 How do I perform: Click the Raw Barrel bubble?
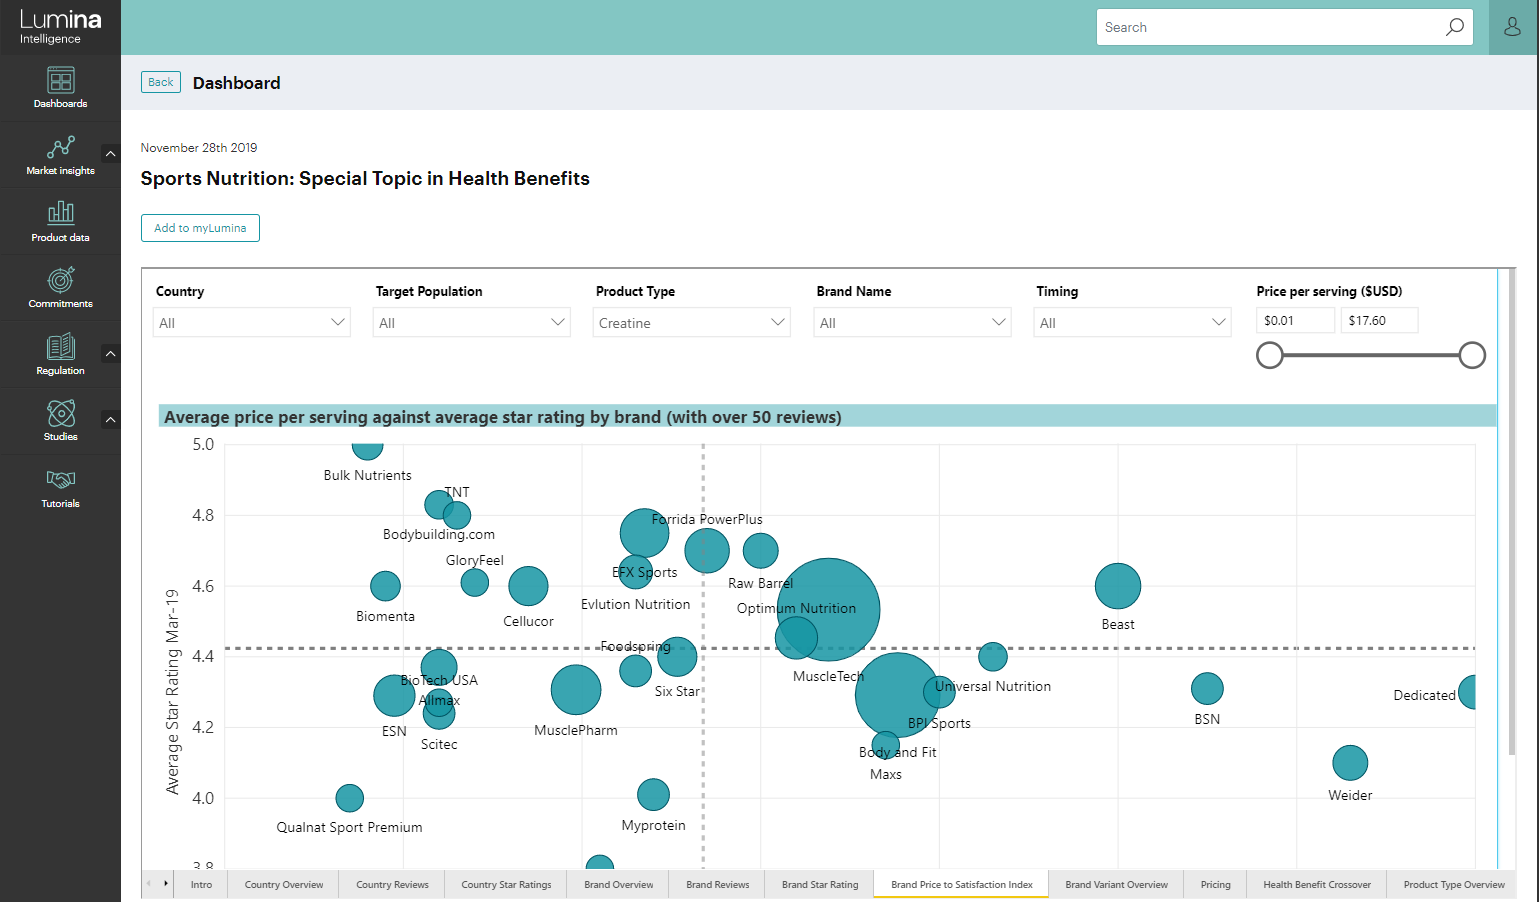pos(760,550)
